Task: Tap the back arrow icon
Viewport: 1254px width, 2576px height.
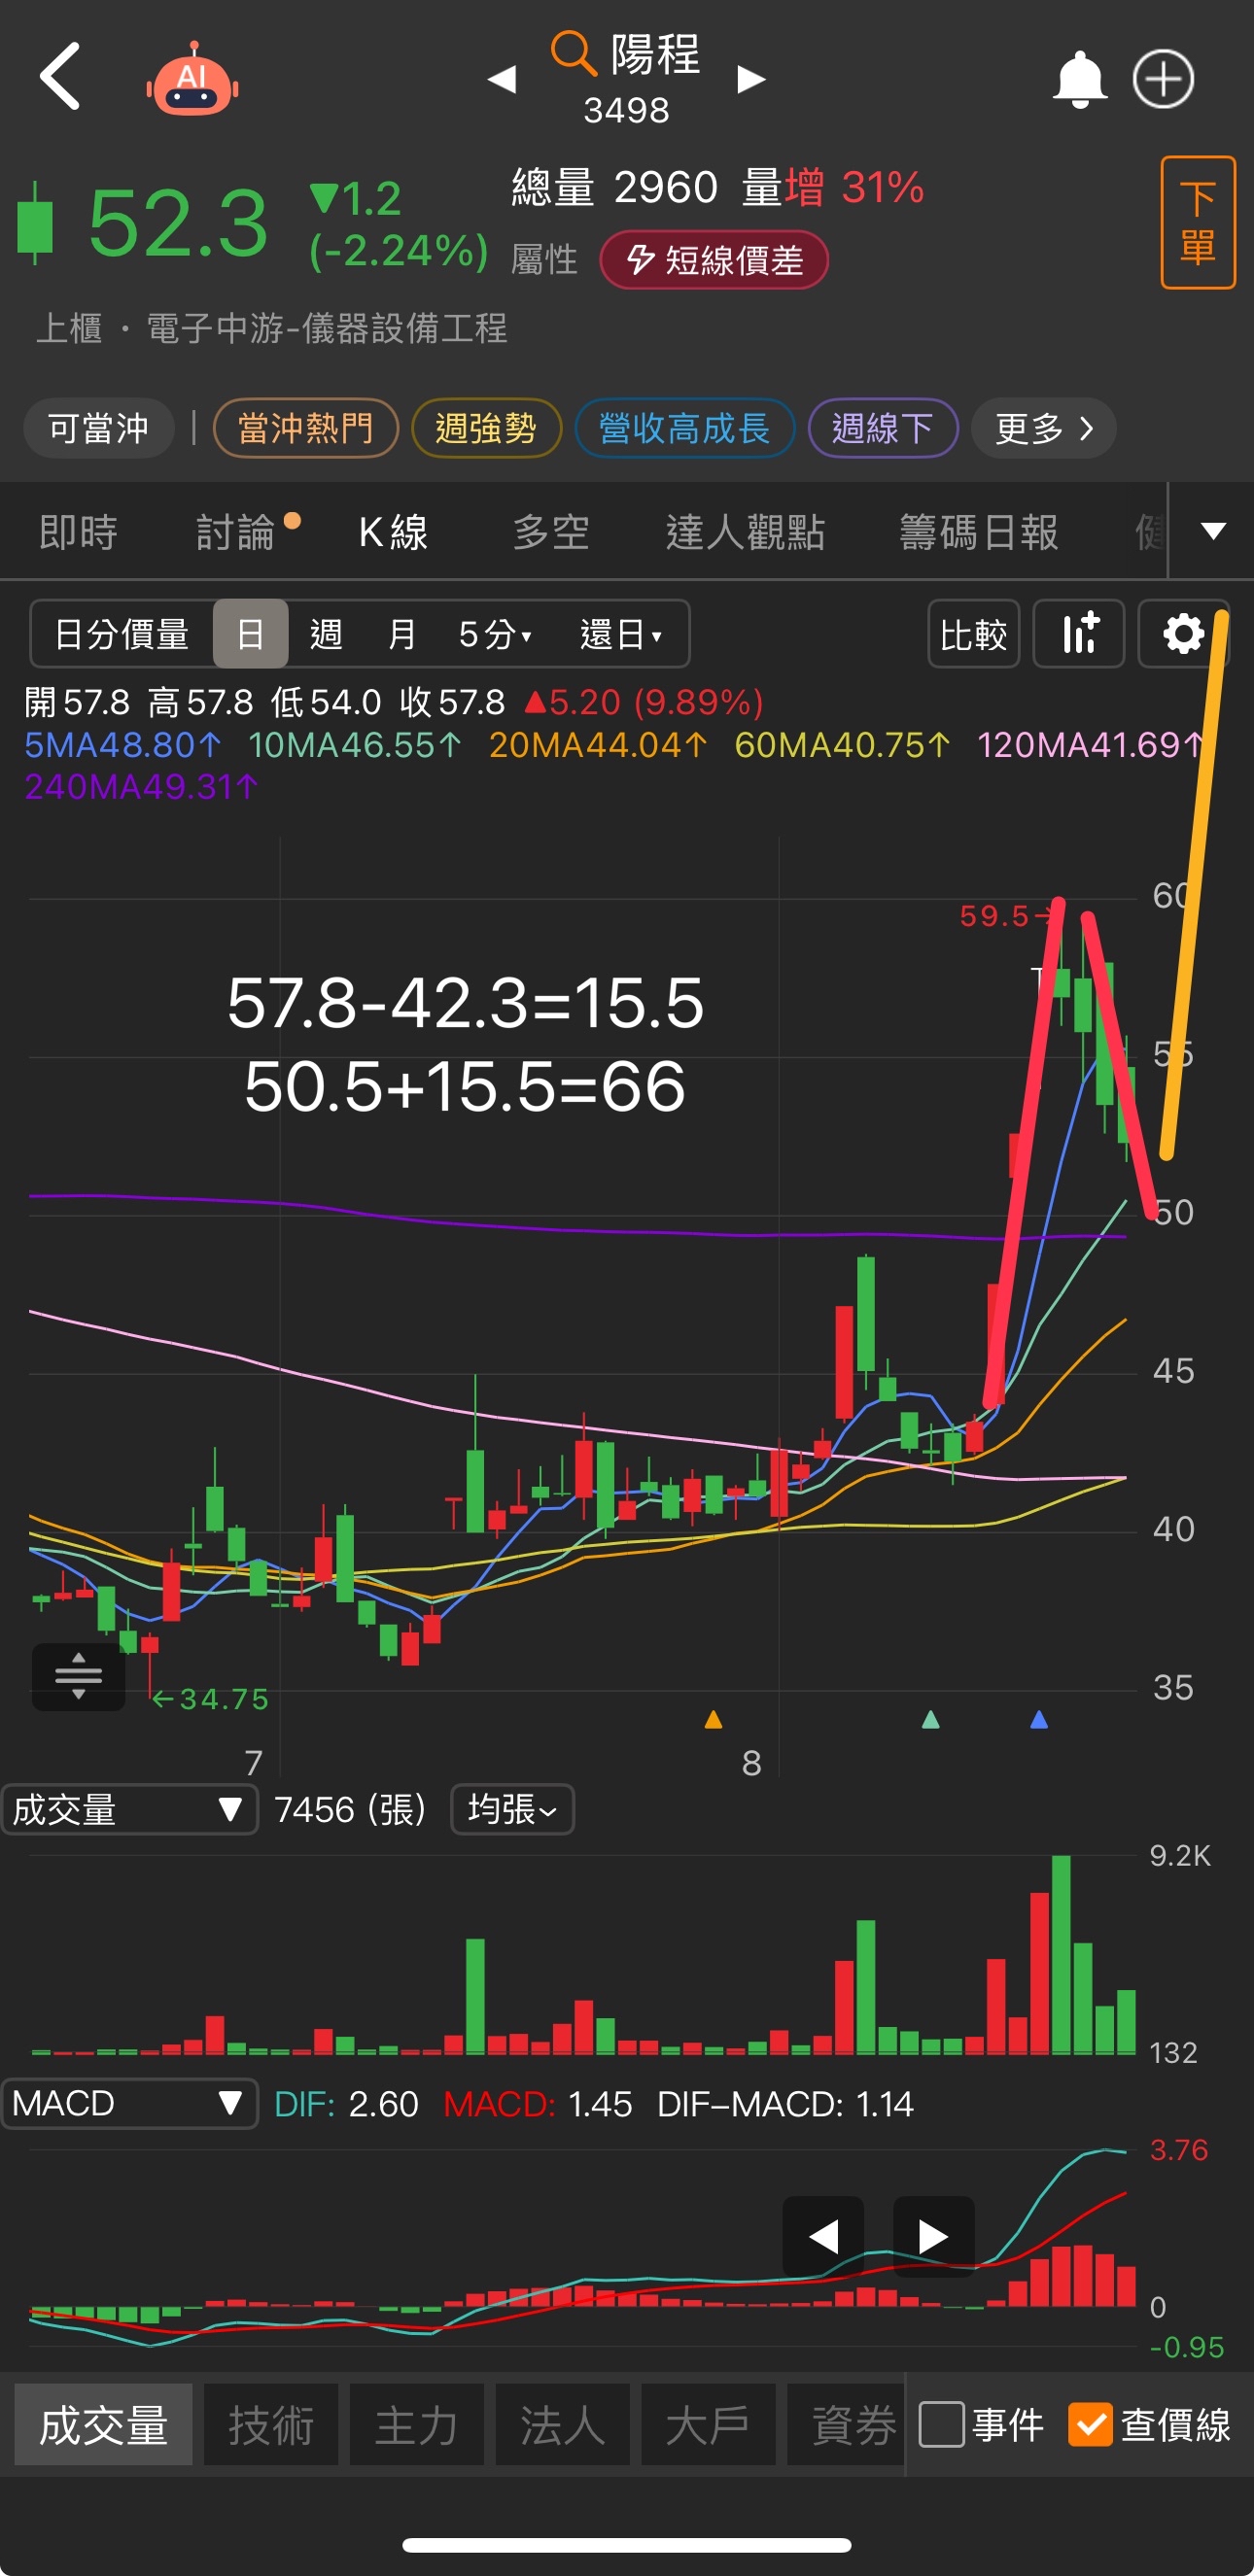Action: [x=60, y=76]
